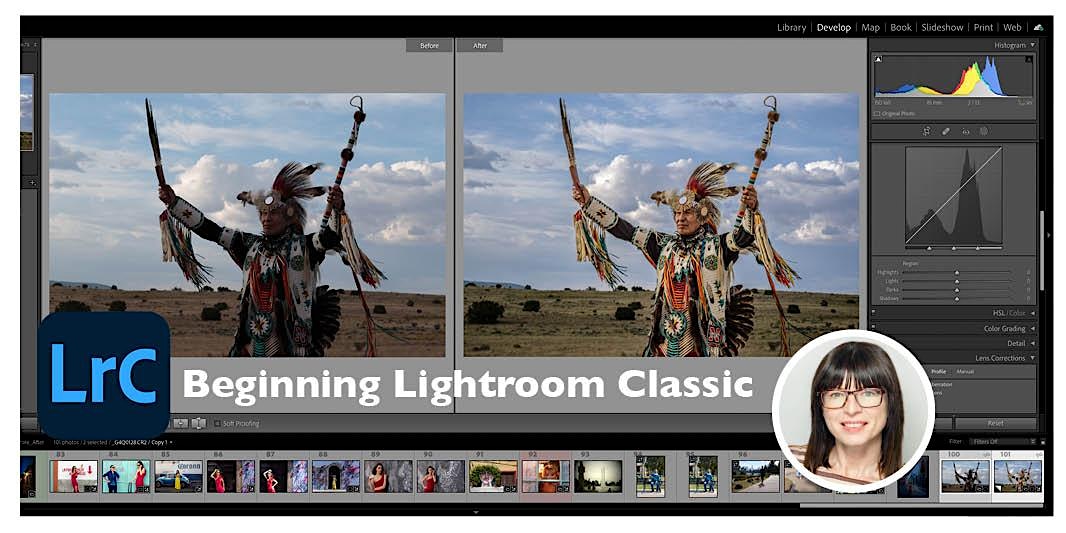Open the Slideshow module
Image resolution: width=1066 pixels, height=533 pixels.
(x=942, y=28)
